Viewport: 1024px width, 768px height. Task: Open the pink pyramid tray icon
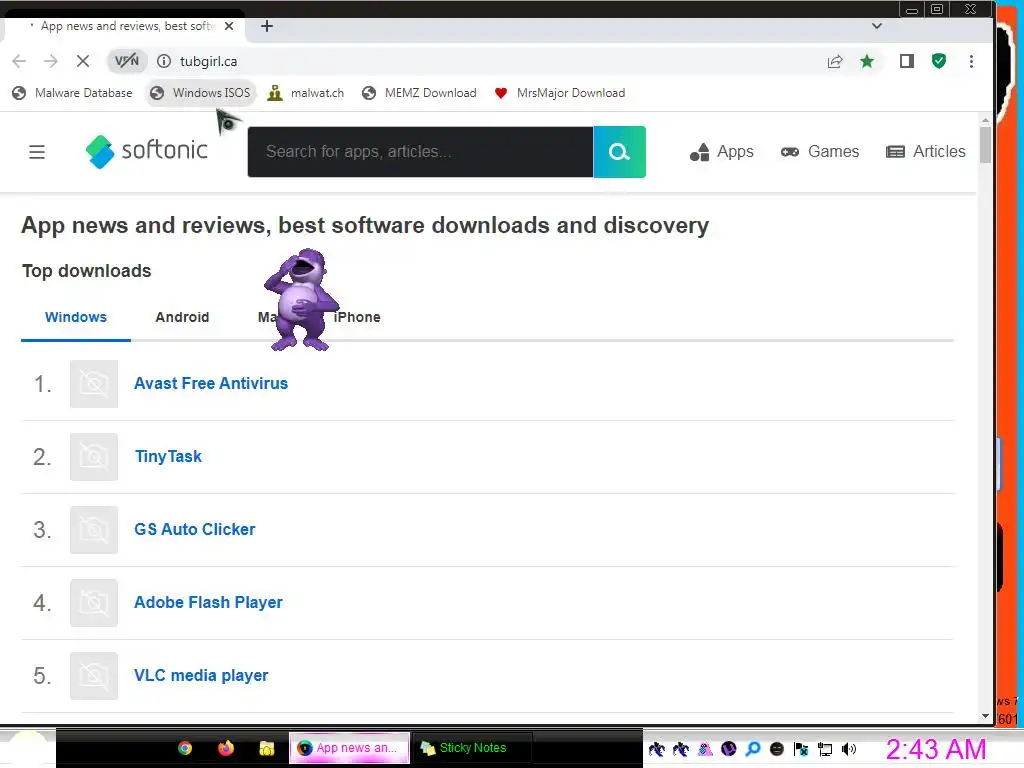(x=705, y=749)
